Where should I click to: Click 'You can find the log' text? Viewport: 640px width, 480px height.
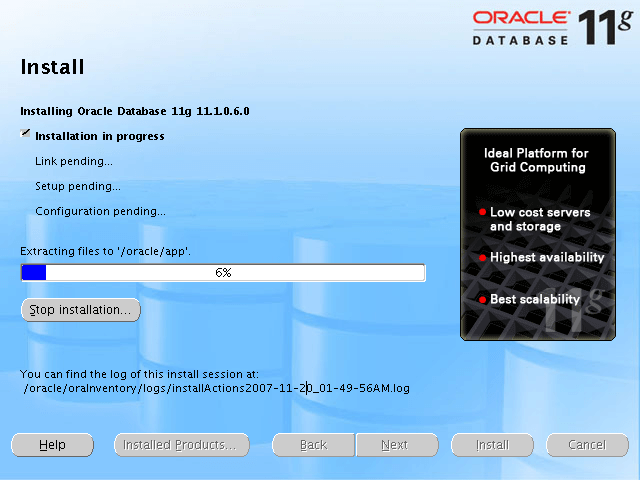139,374
